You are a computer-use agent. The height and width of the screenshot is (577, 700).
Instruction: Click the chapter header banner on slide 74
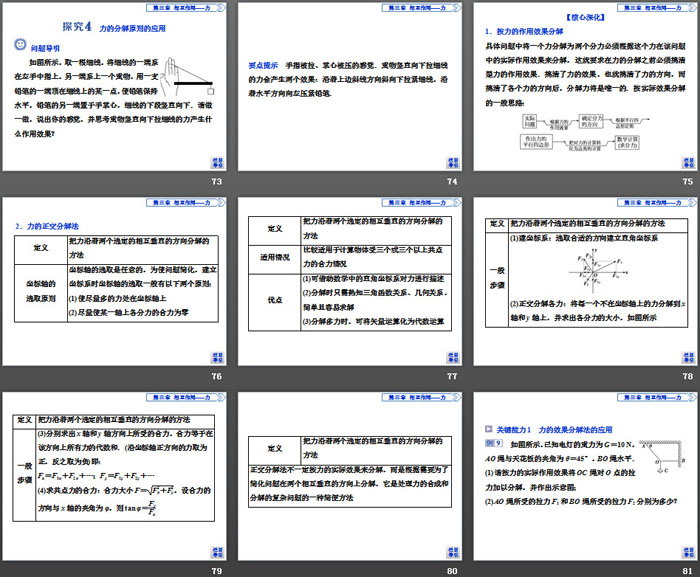[421, 8]
